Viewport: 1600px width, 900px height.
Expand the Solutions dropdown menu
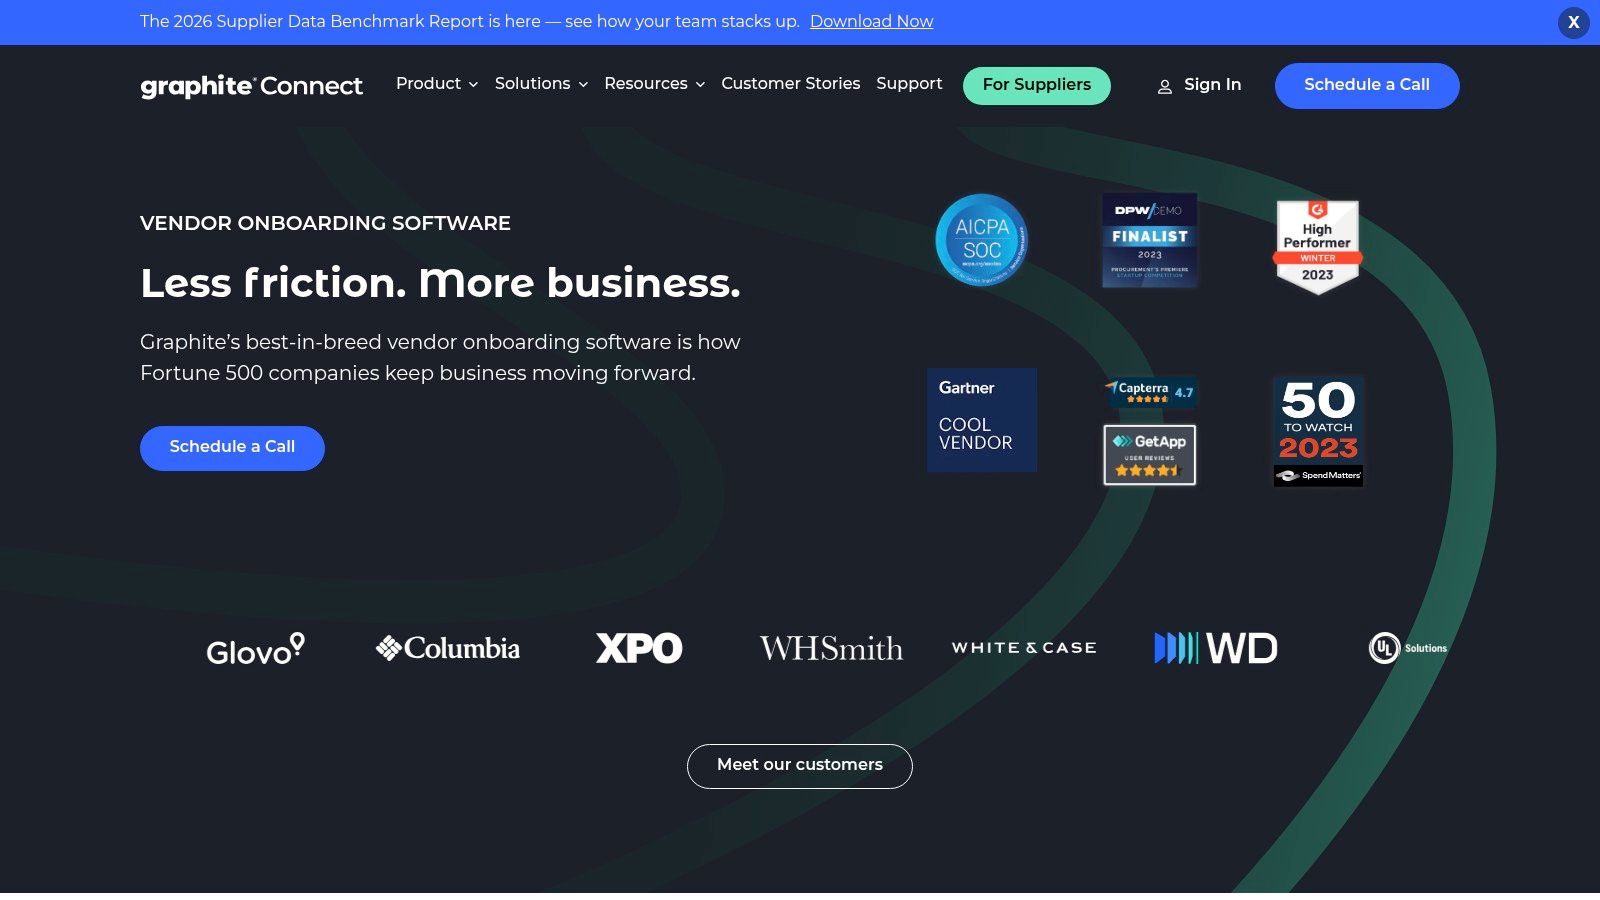(541, 84)
